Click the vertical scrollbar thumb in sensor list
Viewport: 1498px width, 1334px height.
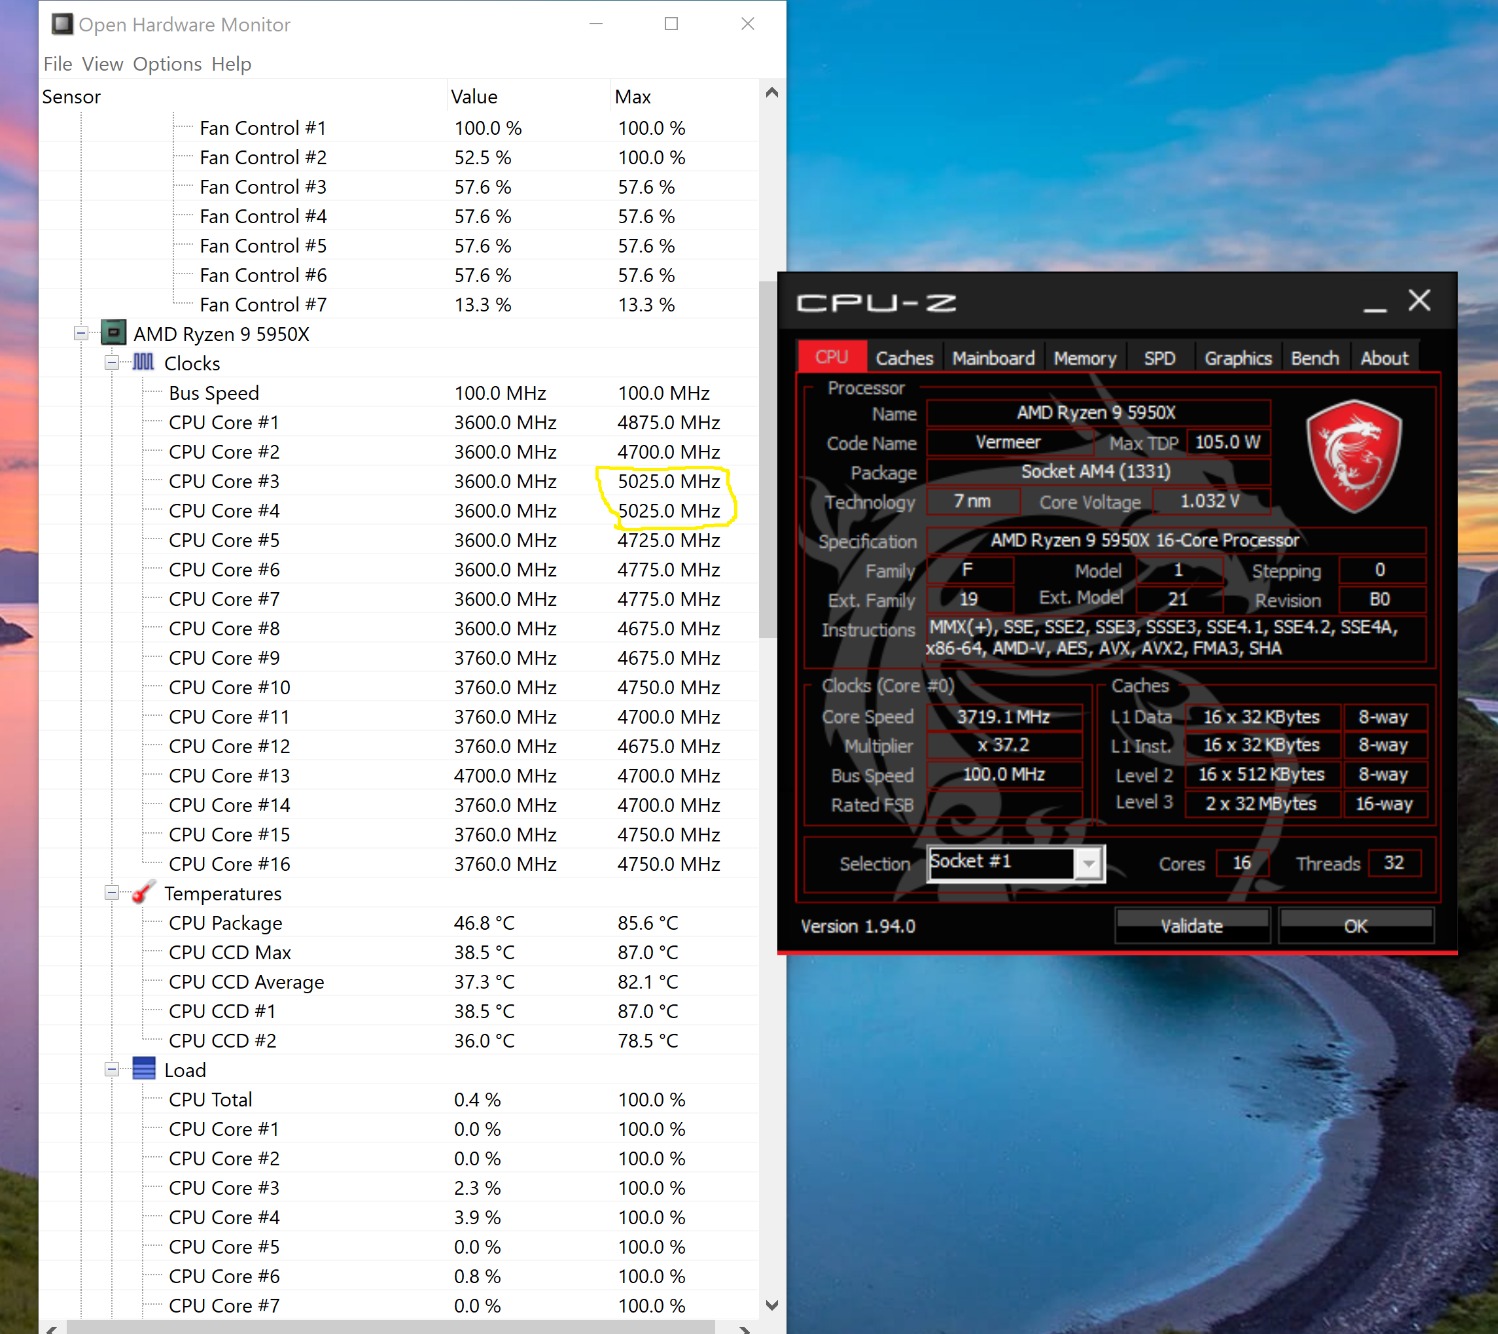pyautogui.click(x=768, y=459)
